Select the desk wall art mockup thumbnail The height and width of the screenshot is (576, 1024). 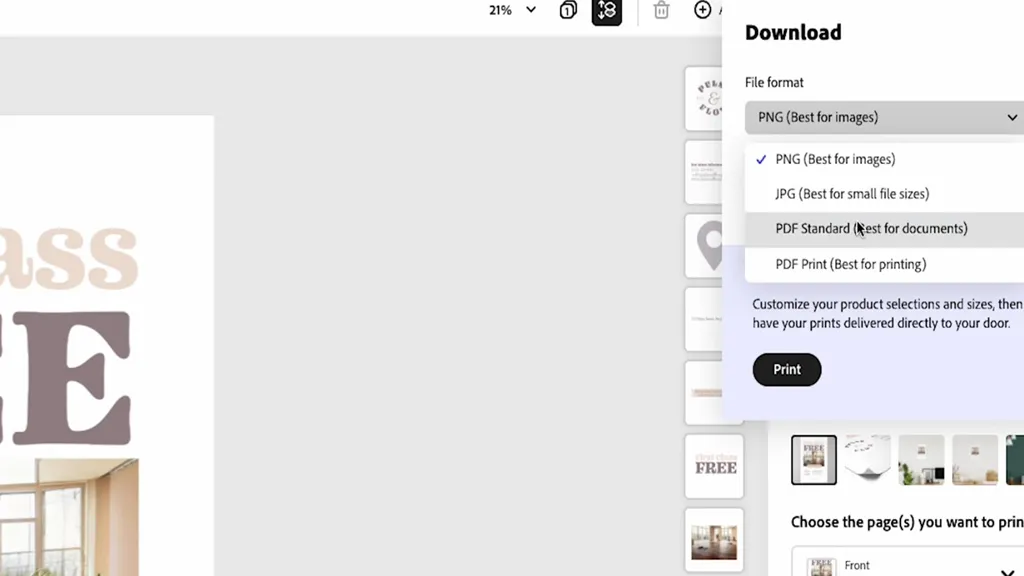(921, 460)
